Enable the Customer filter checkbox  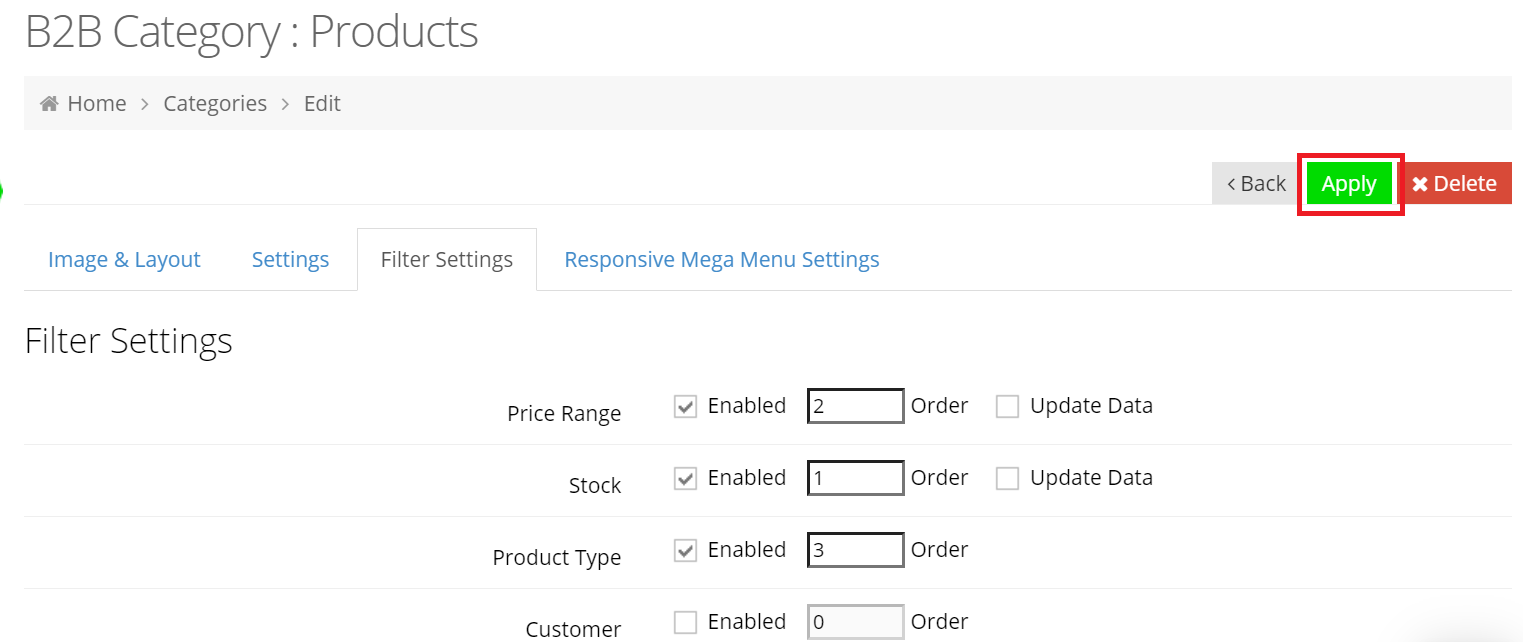click(x=685, y=621)
